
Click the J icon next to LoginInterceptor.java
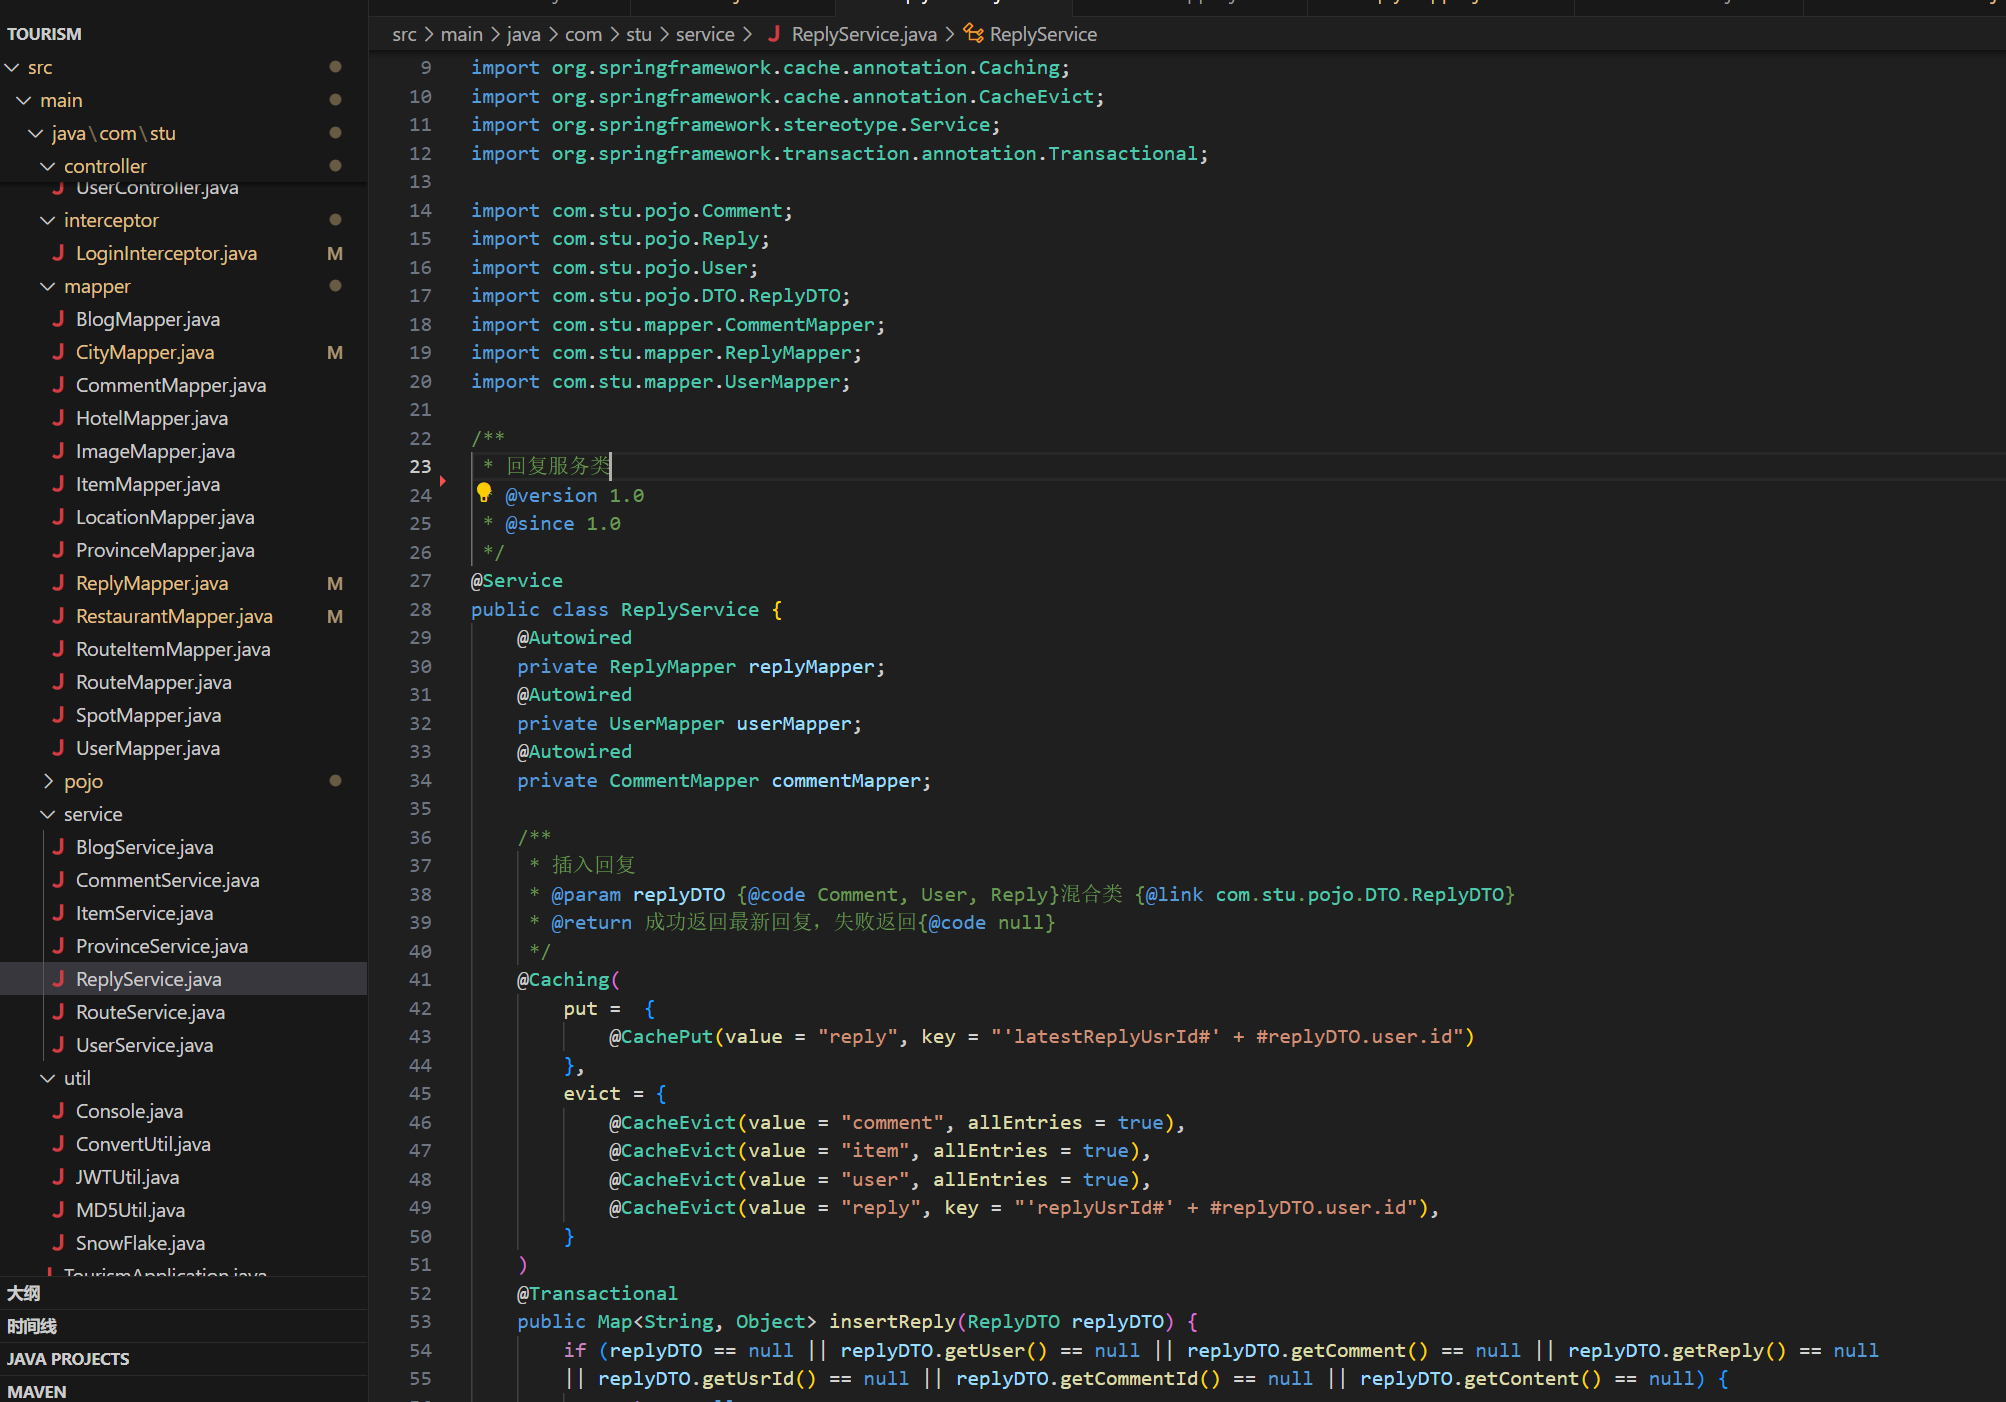coord(58,253)
